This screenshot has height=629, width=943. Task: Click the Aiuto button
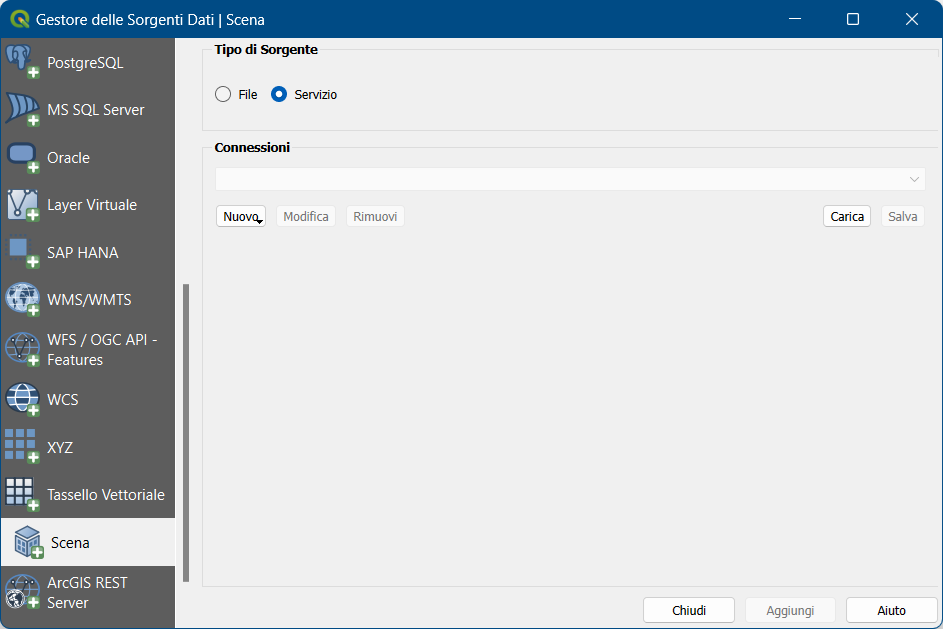click(891, 610)
